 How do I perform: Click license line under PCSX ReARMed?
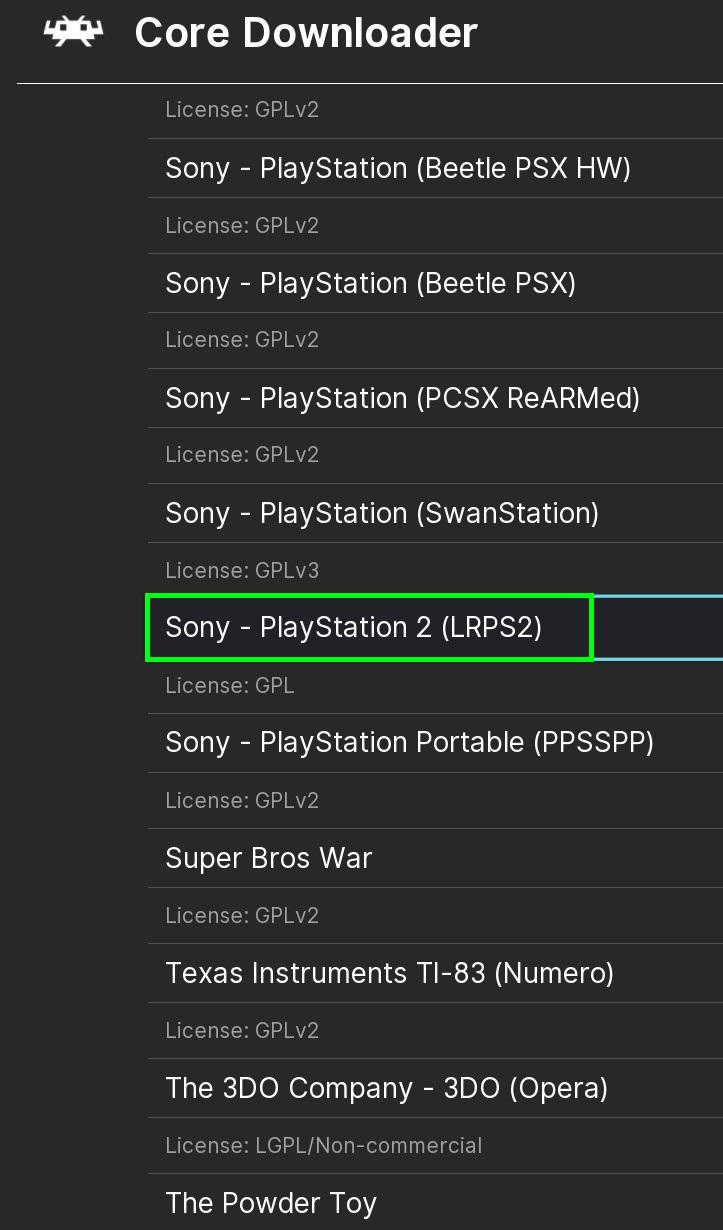coord(242,455)
